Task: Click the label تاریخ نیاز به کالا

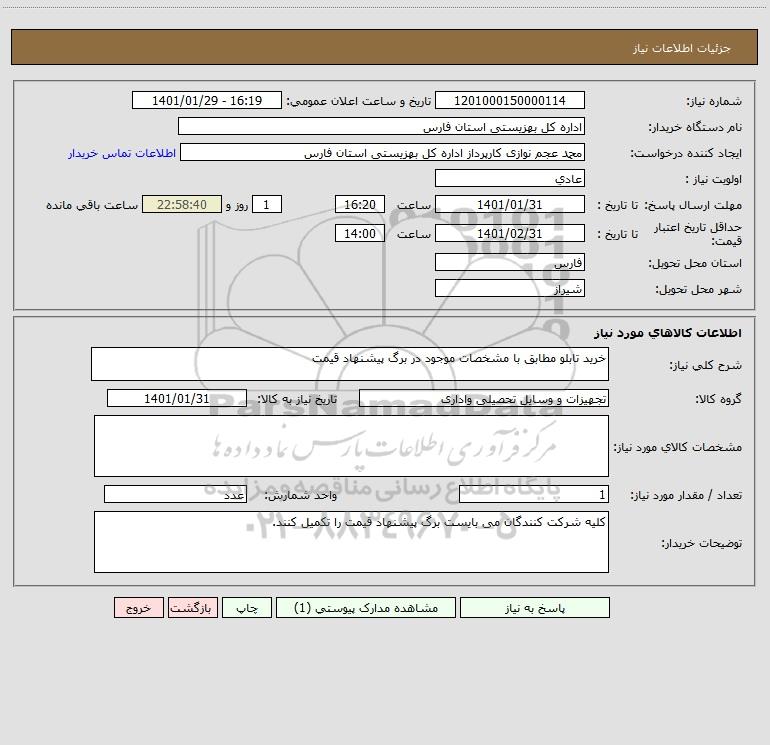Action: coord(298,399)
